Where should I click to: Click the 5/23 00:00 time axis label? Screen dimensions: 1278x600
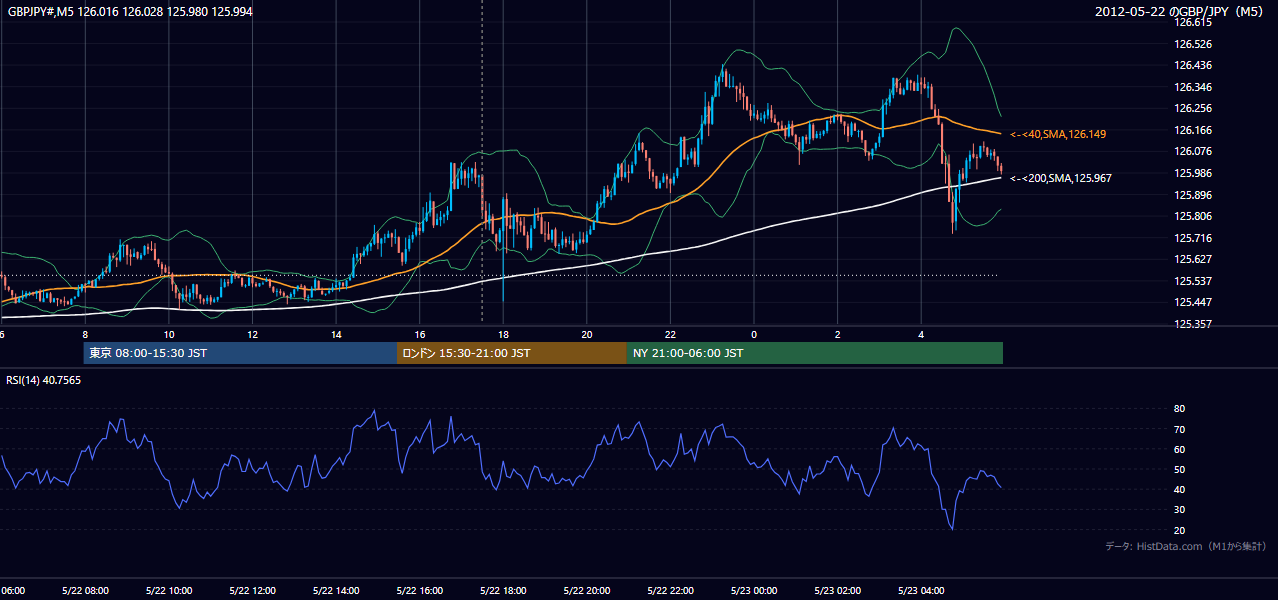click(753, 590)
